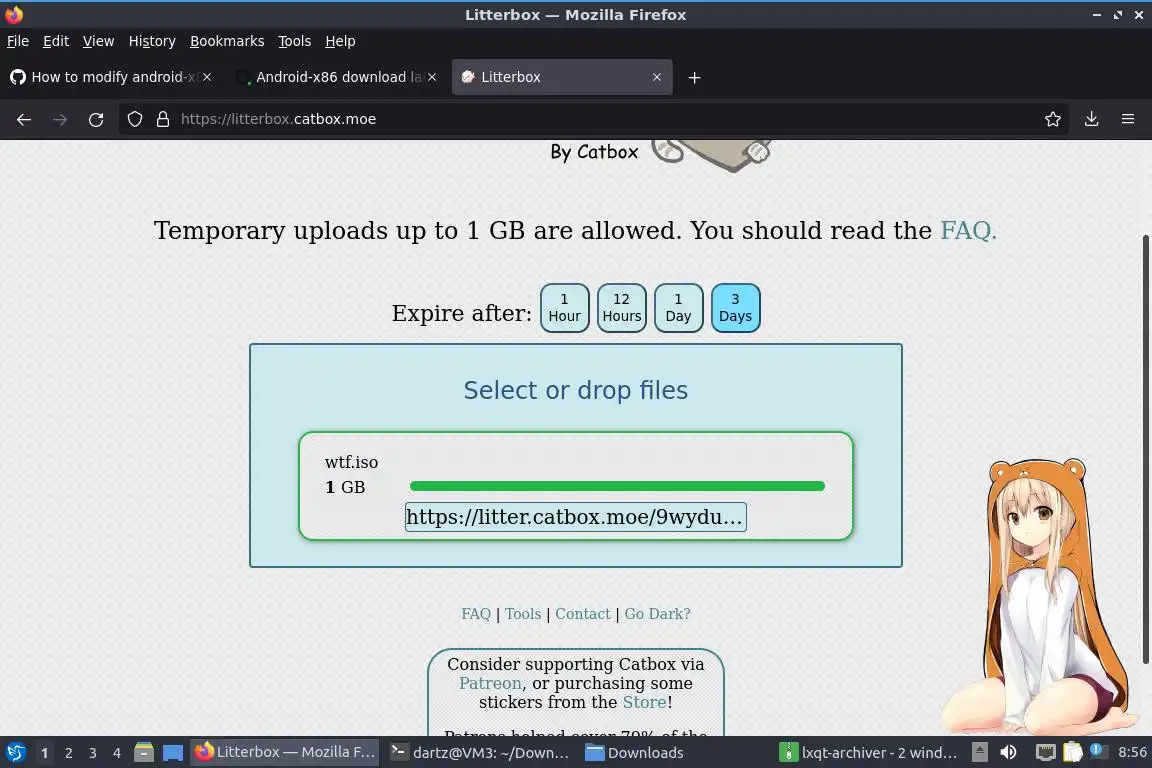
Task: Switch to Downloads file manager window
Action: click(635, 753)
